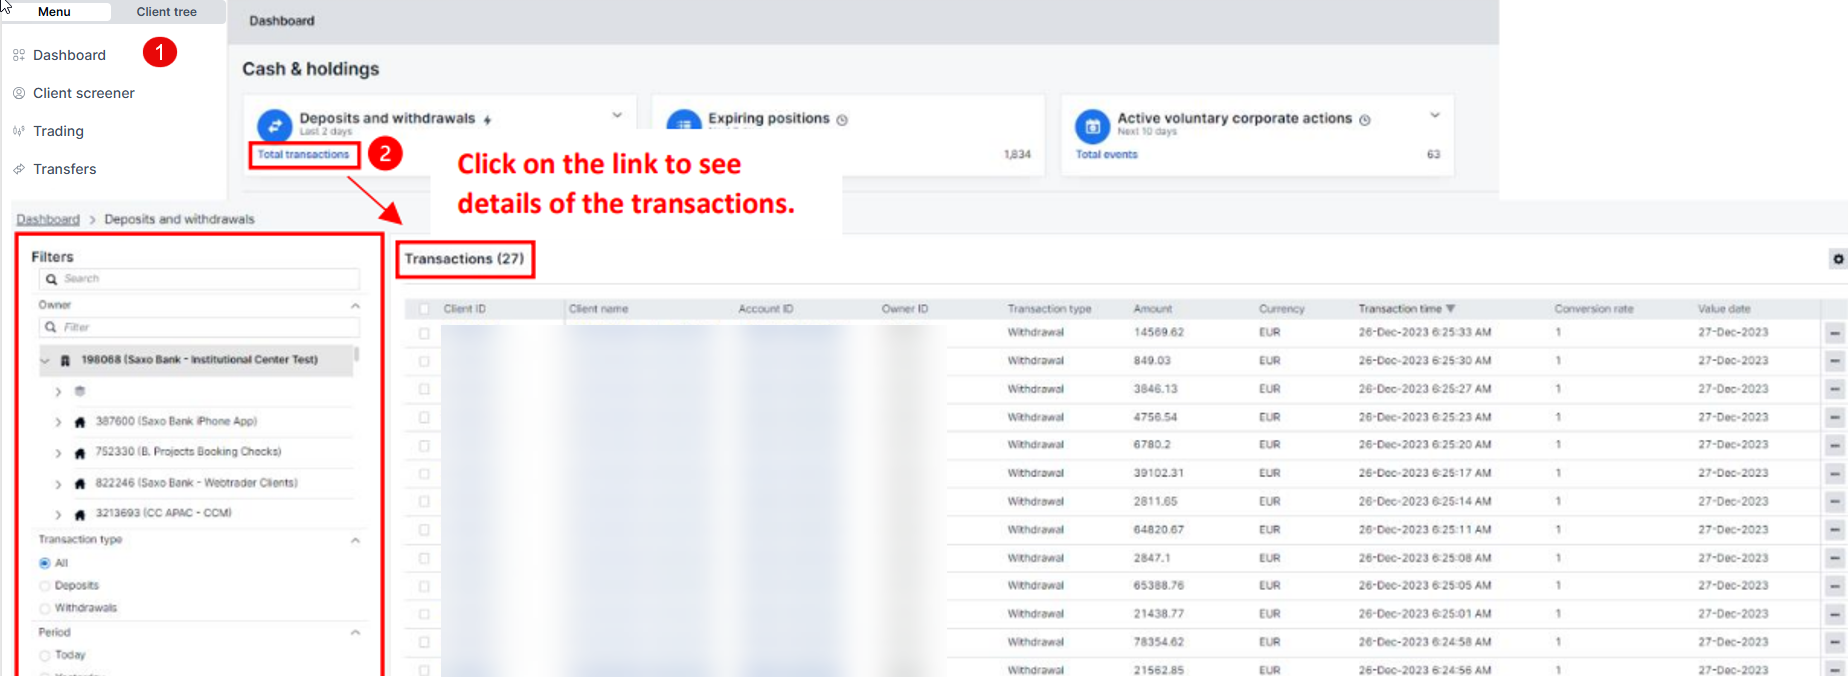Click the Trading sidebar icon

click(19, 131)
